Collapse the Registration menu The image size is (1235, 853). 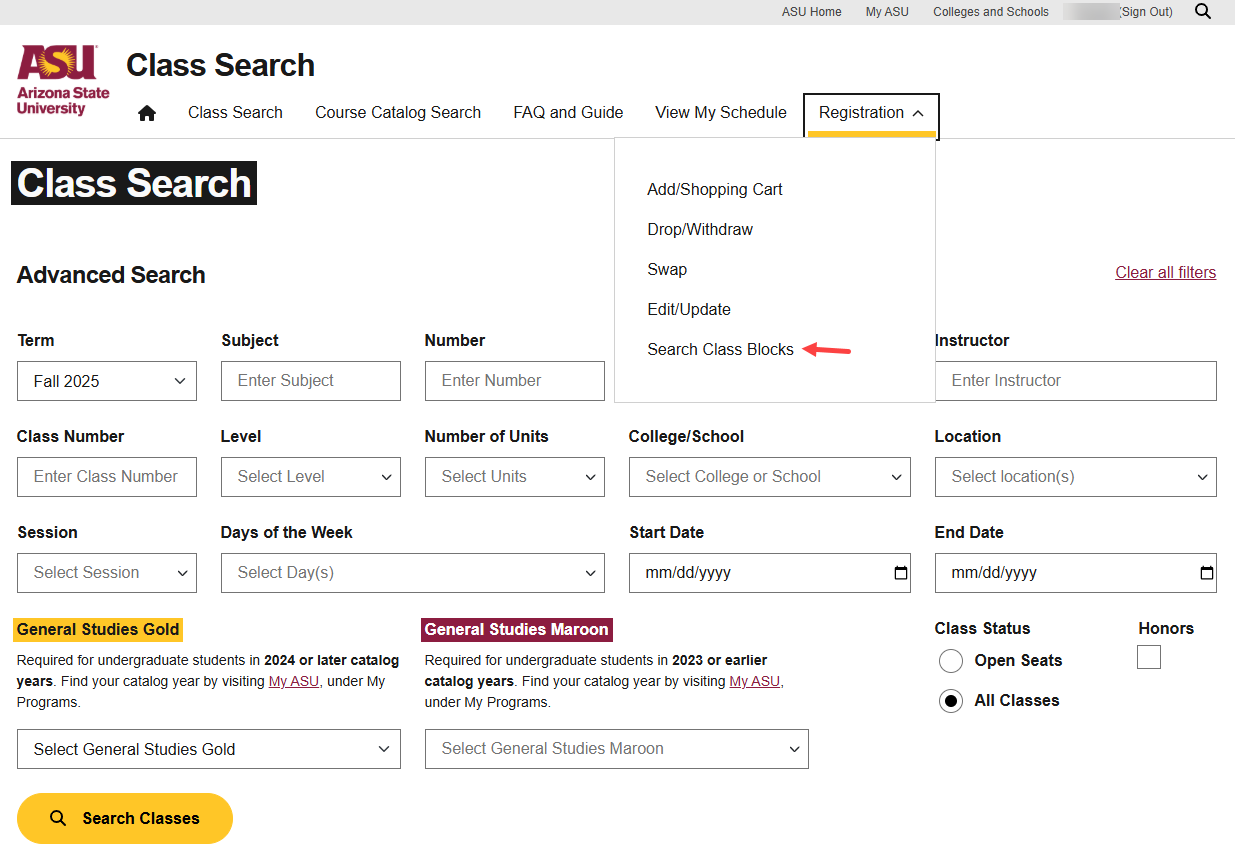[871, 113]
